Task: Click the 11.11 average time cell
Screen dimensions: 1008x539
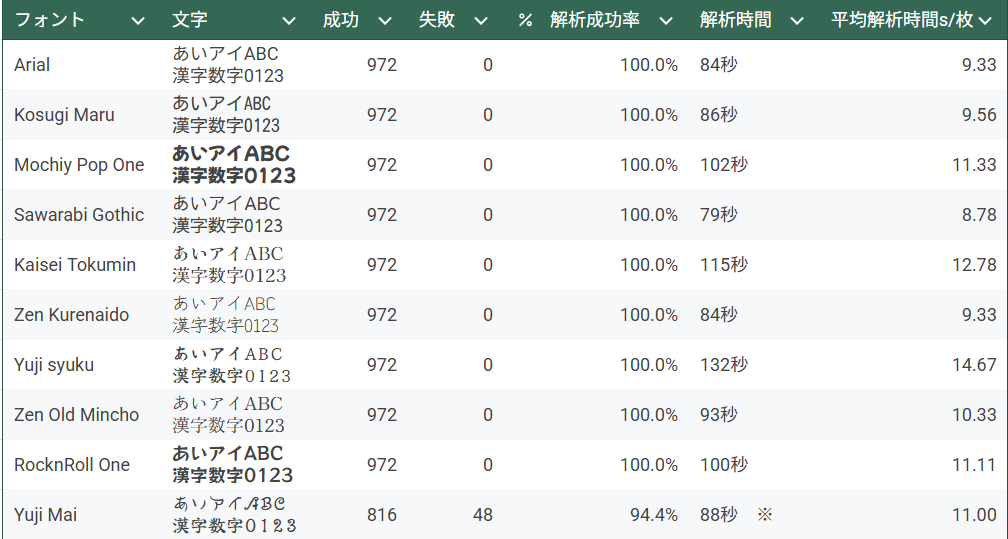Action: [x=974, y=465]
